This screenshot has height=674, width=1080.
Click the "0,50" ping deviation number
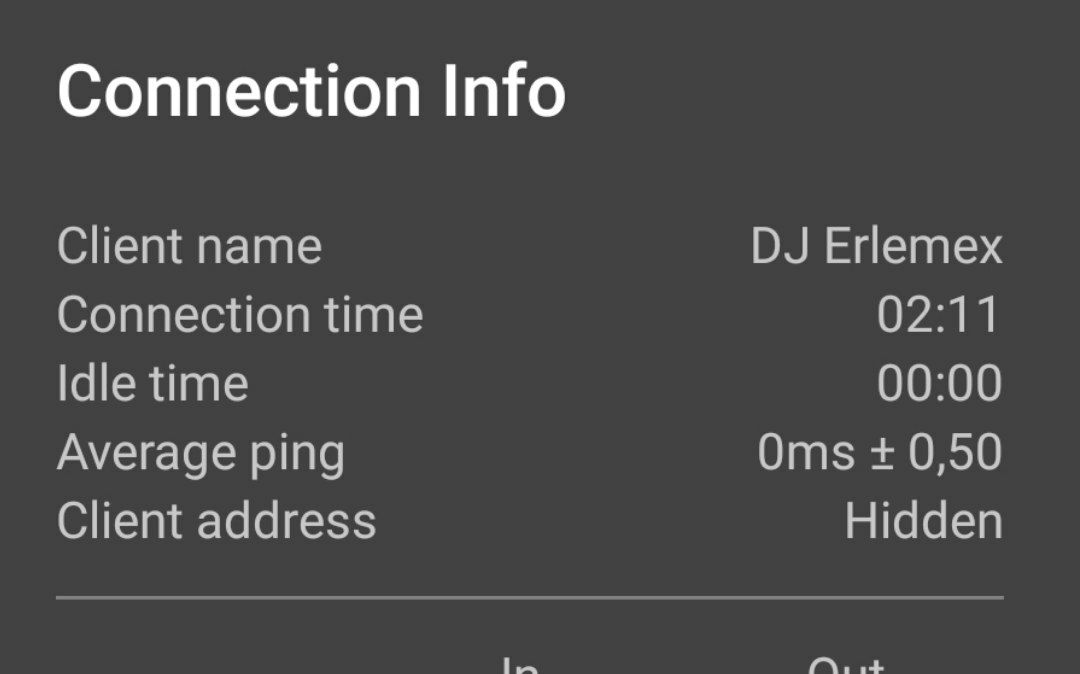(x=955, y=453)
